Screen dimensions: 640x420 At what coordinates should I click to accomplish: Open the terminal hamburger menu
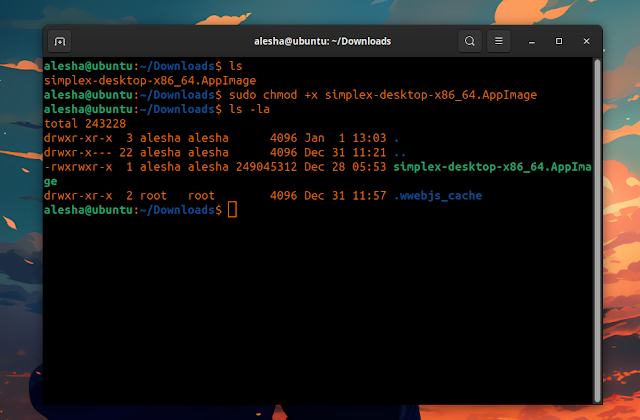tap(498, 41)
